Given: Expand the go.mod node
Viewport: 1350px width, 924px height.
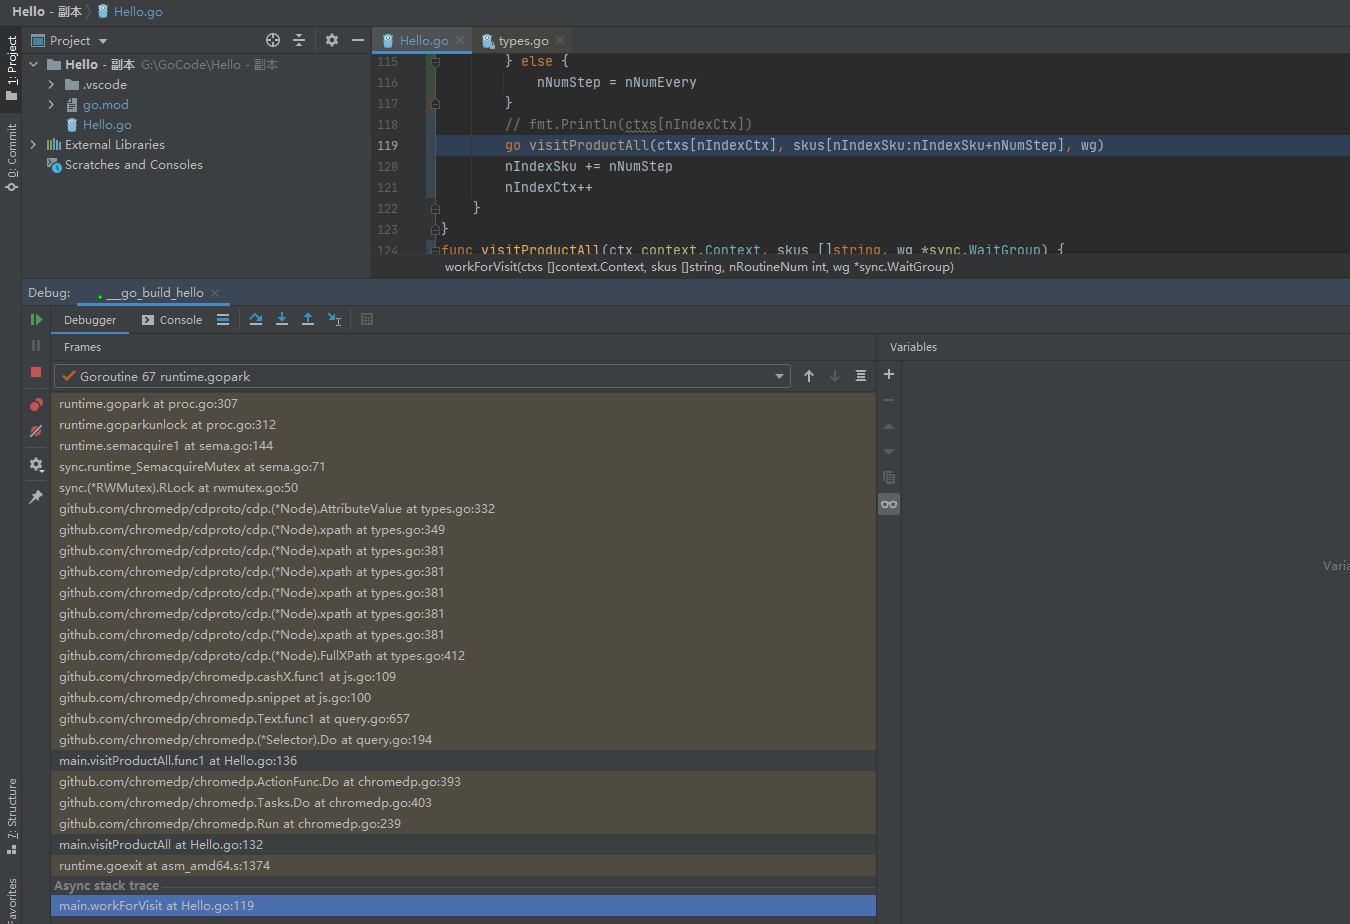Looking at the screenshot, I should (x=51, y=105).
